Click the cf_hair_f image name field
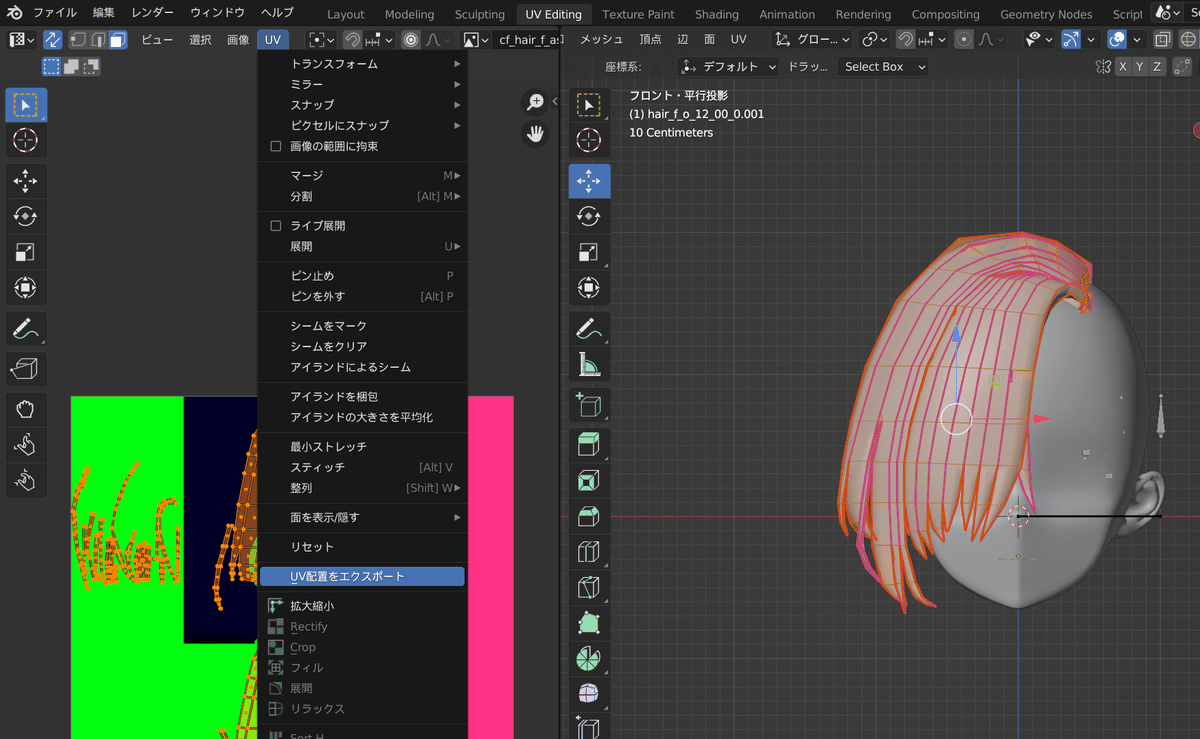Image resolution: width=1200 pixels, height=739 pixels. [x=527, y=40]
